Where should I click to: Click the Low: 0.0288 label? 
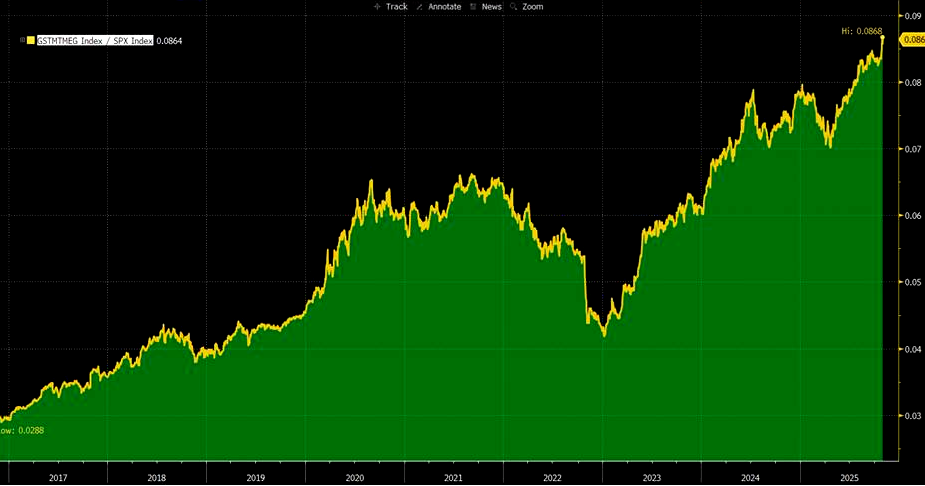pyautogui.click(x=22, y=430)
